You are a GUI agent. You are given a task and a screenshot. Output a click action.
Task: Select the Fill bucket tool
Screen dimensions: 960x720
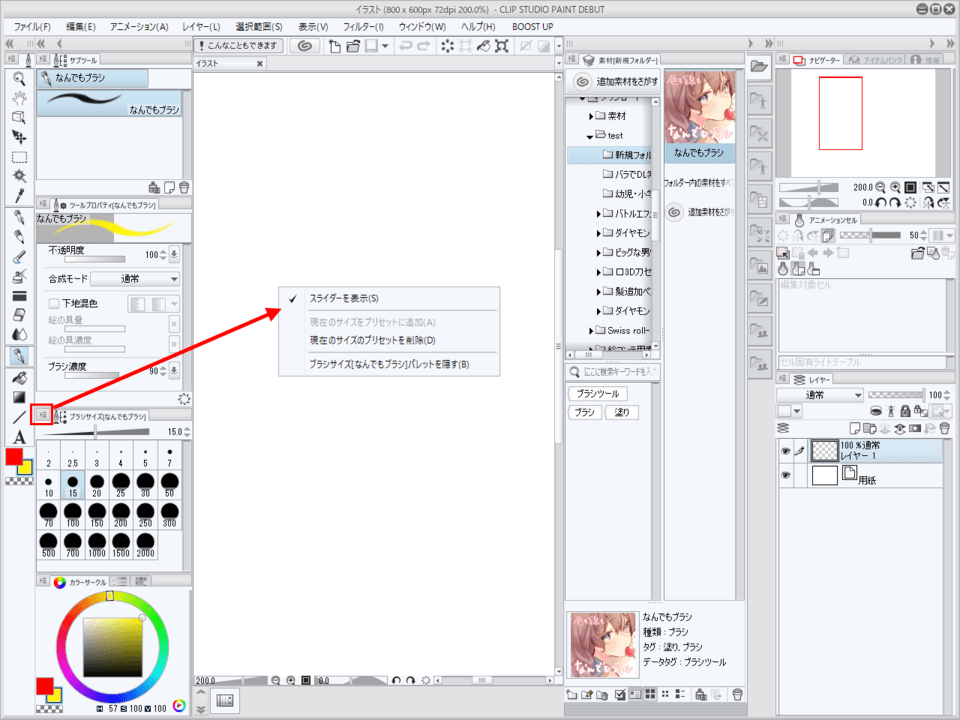pos(19,378)
